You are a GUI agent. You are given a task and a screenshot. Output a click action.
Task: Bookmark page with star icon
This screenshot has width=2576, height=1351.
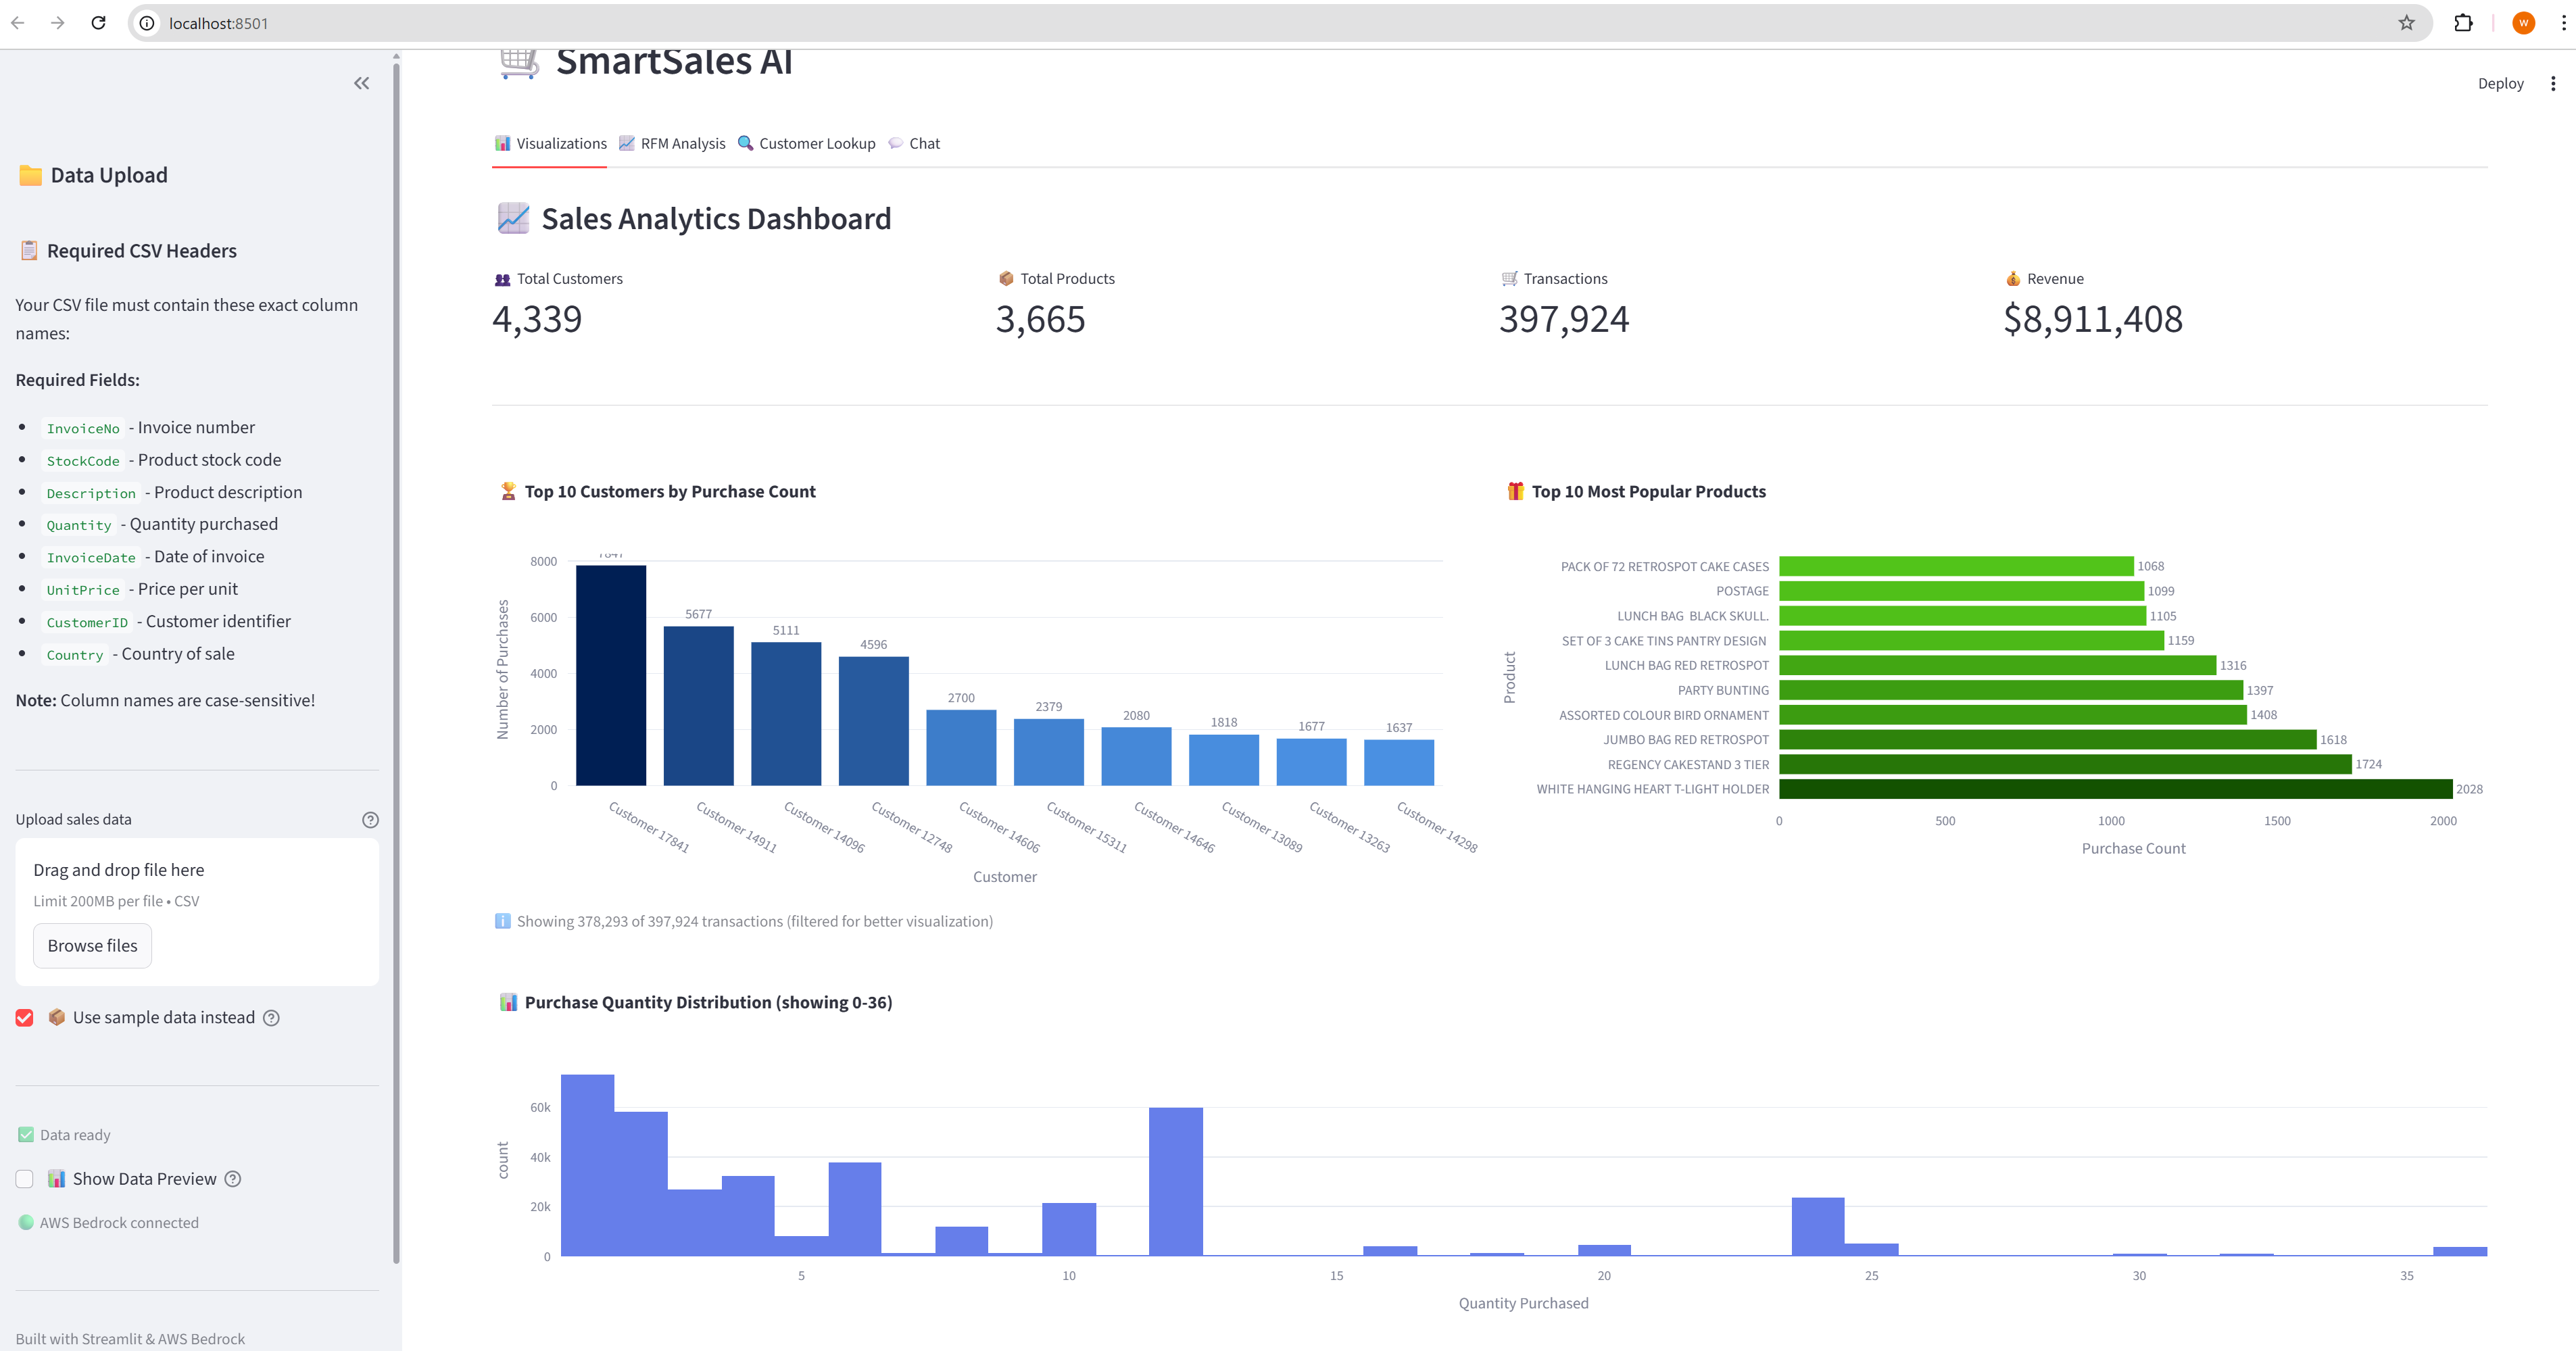click(2406, 23)
